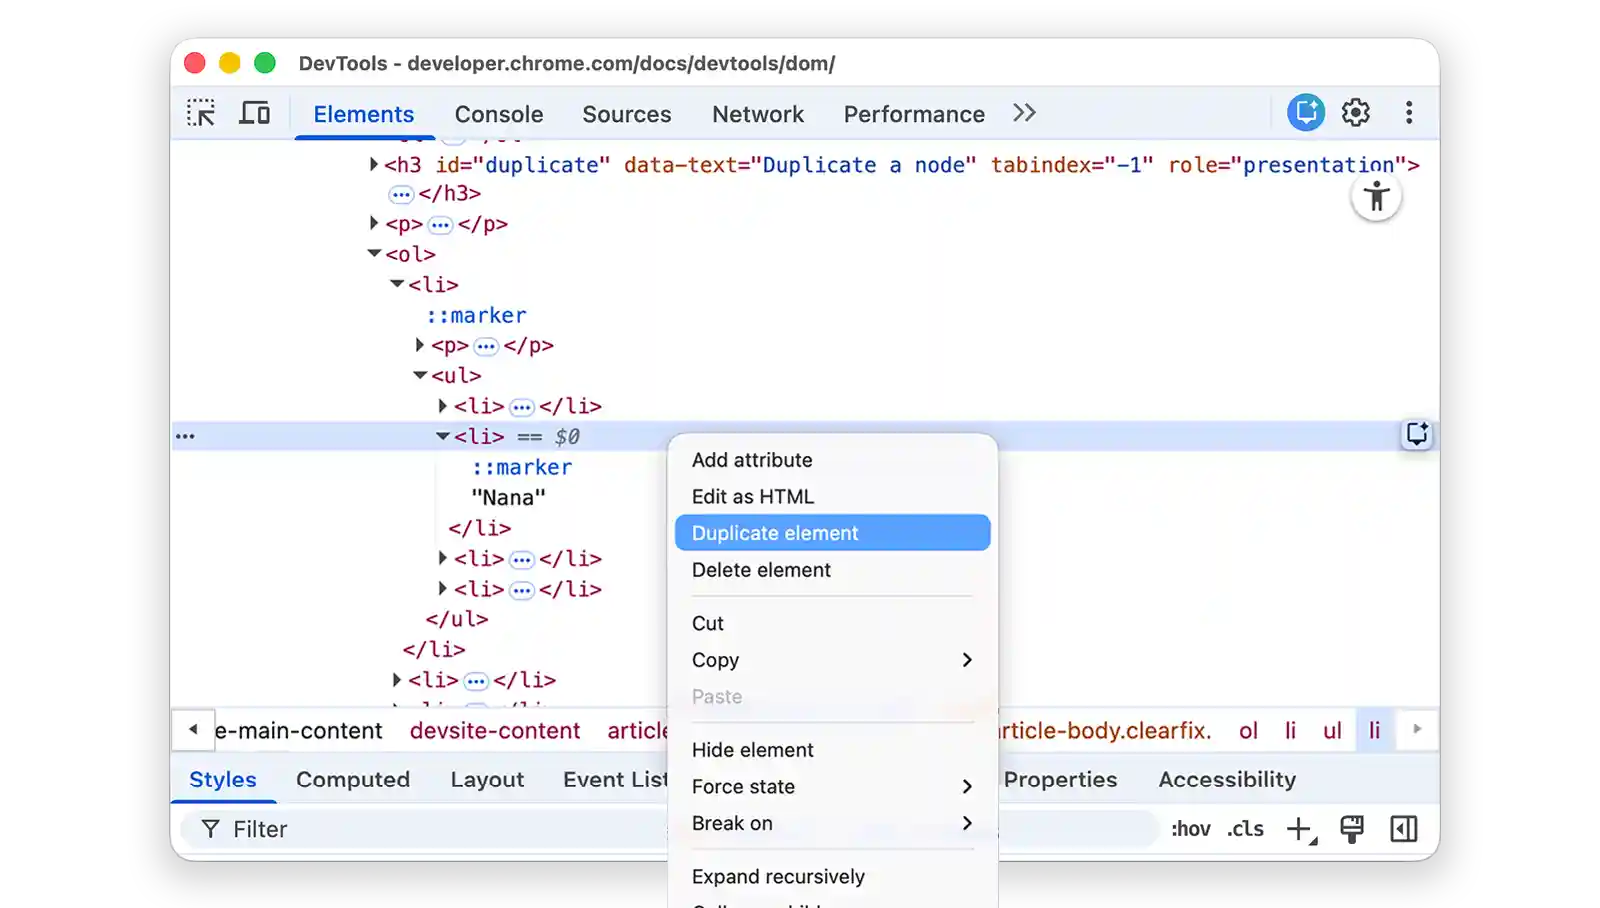Image resolution: width=1600 pixels, height=908 pixels.
Task: Click the scroll-into-view badge on selected li
Action: coord(1417,435)
